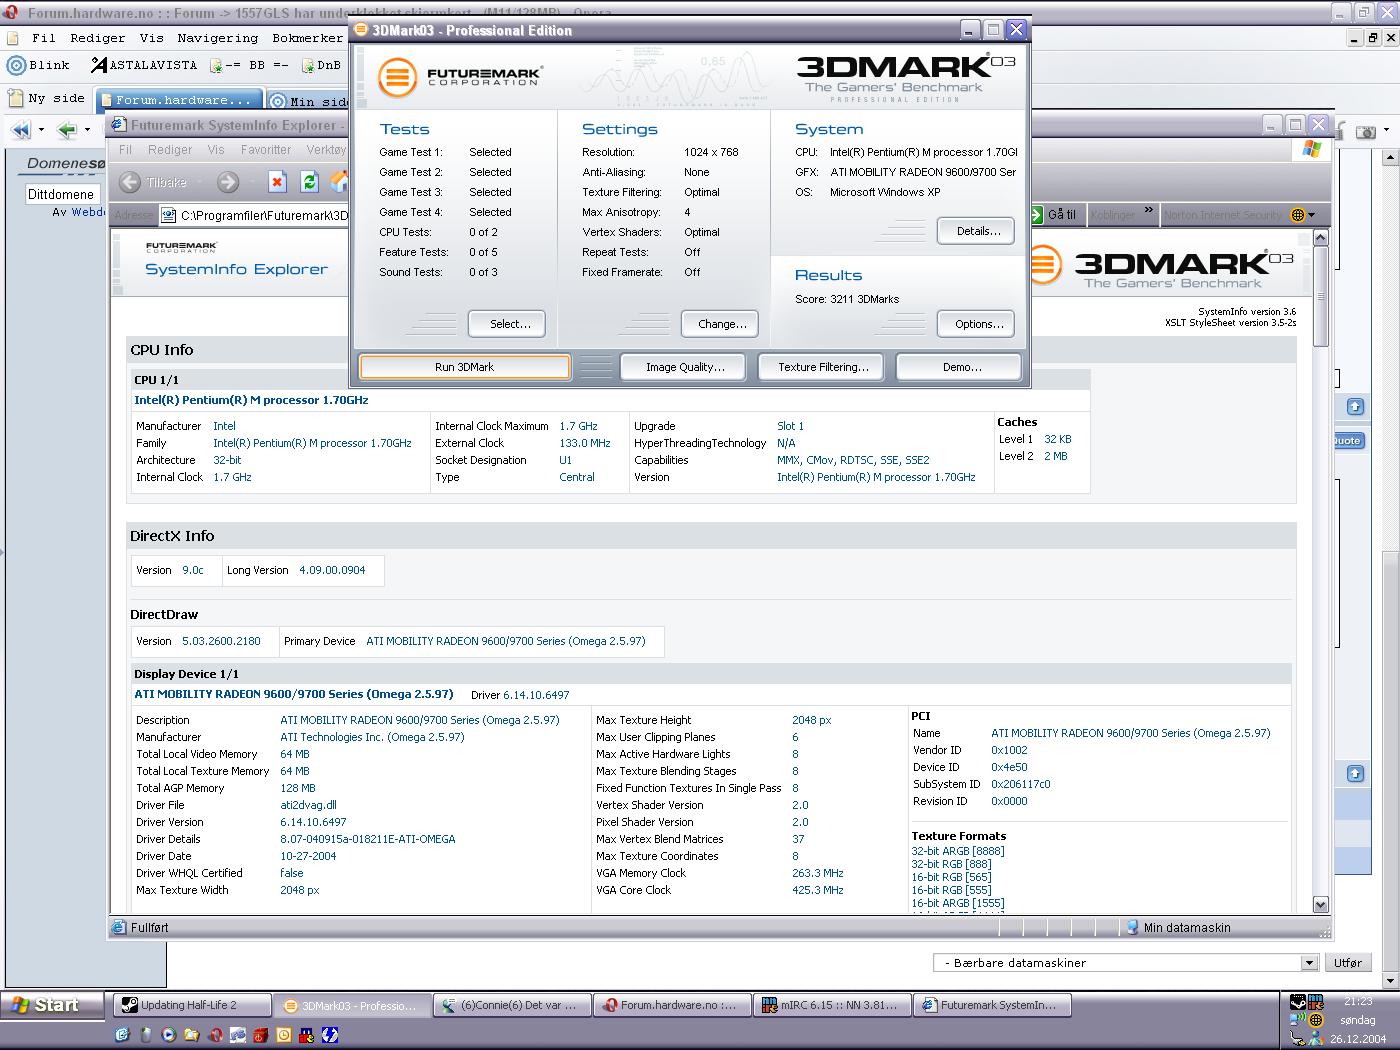Click the ATI MOBILITY RADEON display device heading
The width and height of the screenshot is (1400, 1050).
294,694
